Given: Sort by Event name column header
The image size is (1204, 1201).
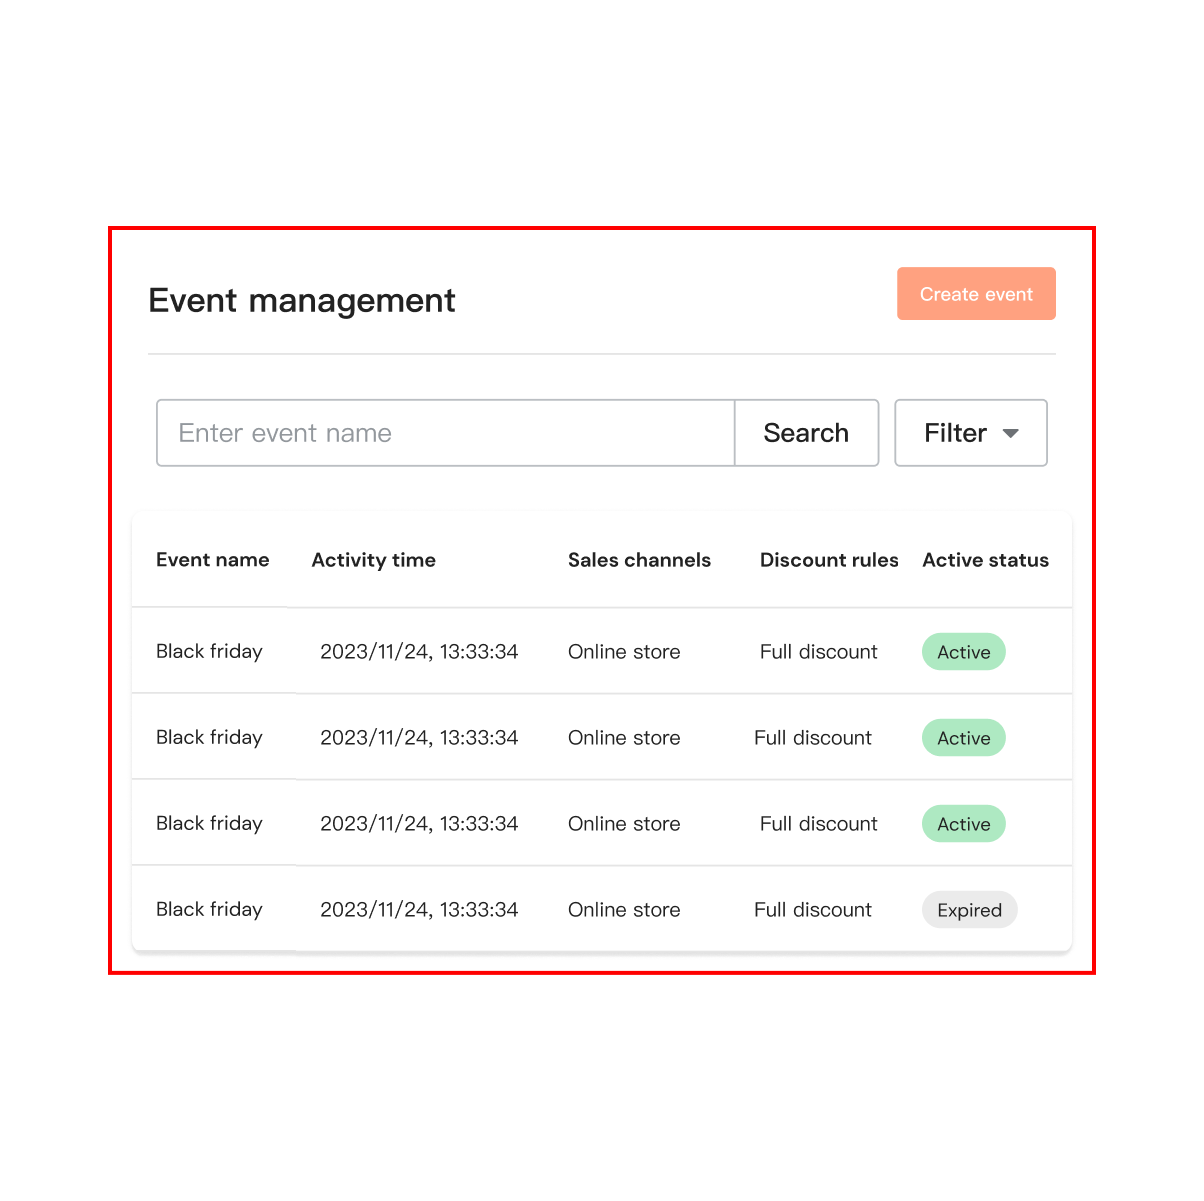Looking at the screenshot, I should click(212, 560).
